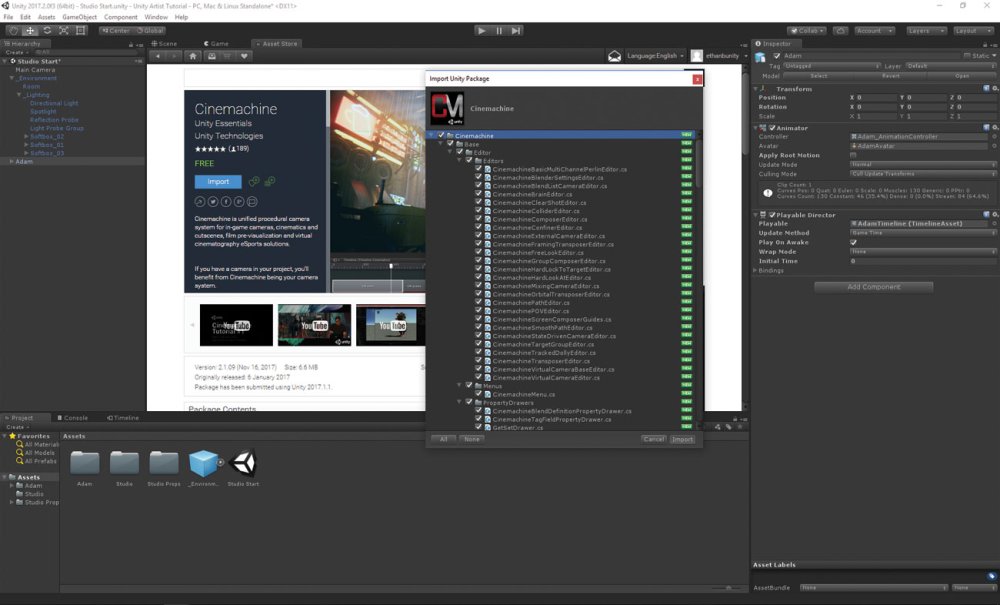Click the Pause button
1000x605 pixels.
pos(499,31)
